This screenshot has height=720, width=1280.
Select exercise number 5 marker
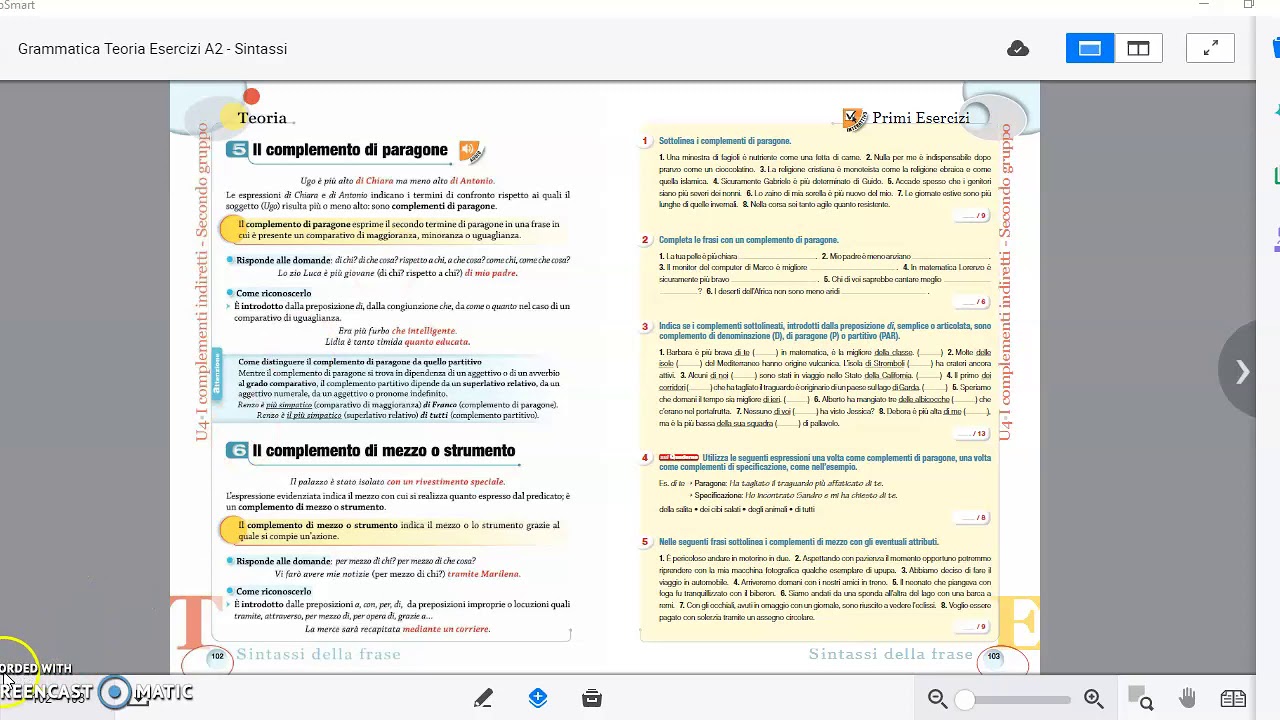645,542
